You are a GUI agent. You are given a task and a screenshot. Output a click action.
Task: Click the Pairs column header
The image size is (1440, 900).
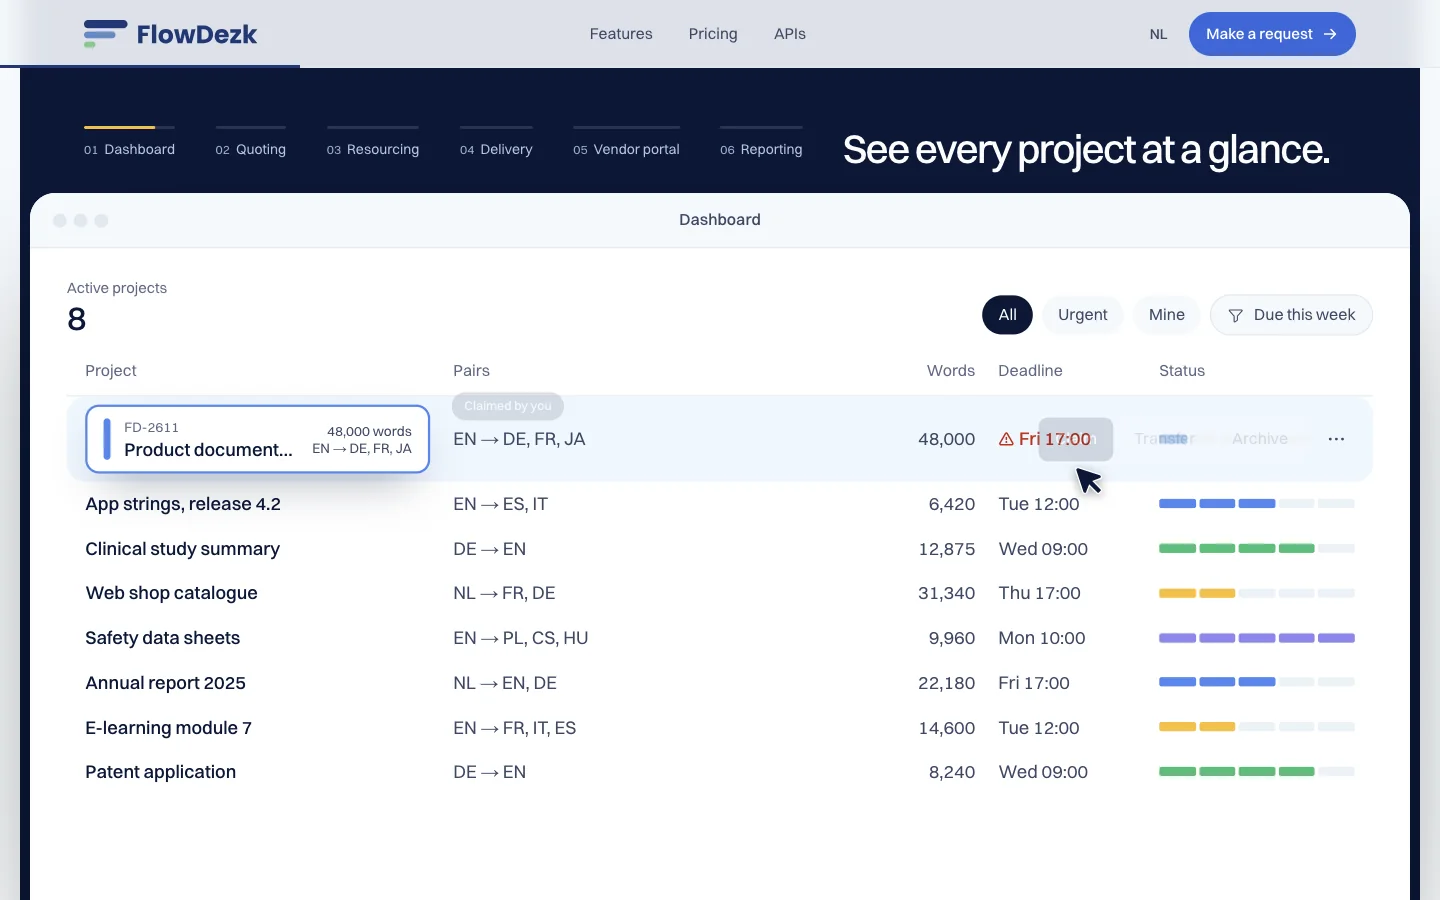471,371
